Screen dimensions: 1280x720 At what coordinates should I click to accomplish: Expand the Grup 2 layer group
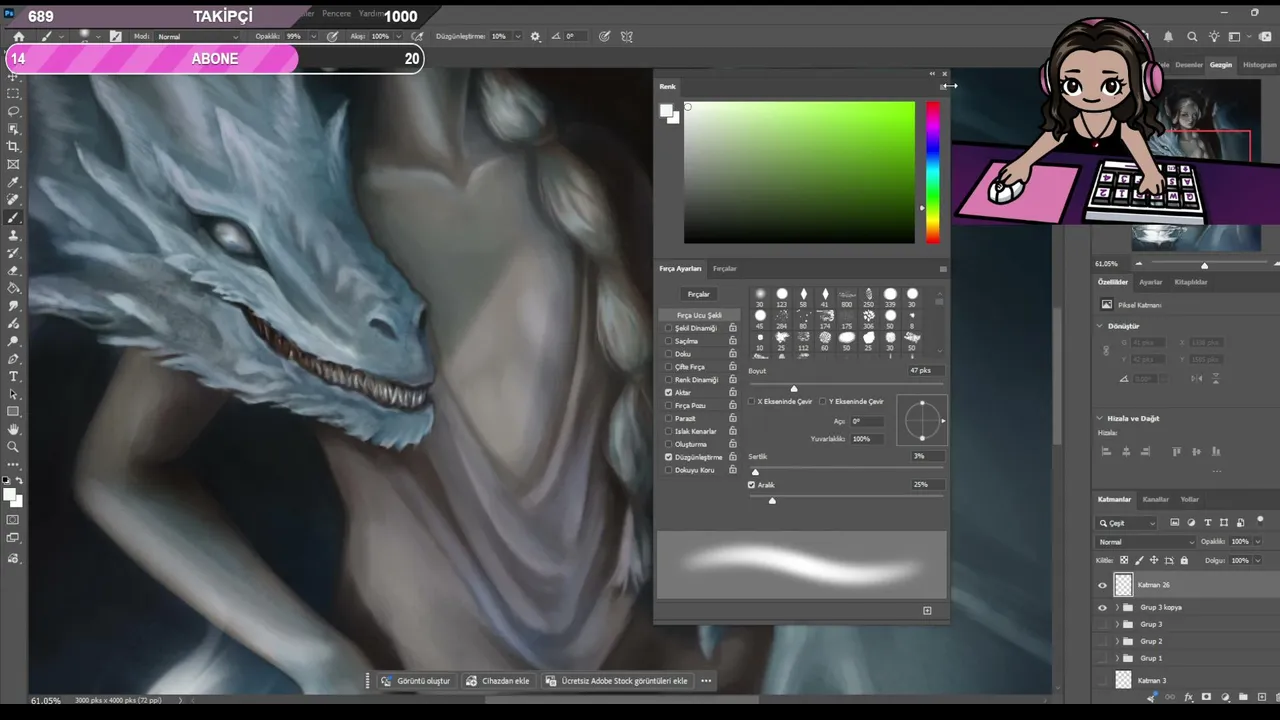coord(1117,641)
